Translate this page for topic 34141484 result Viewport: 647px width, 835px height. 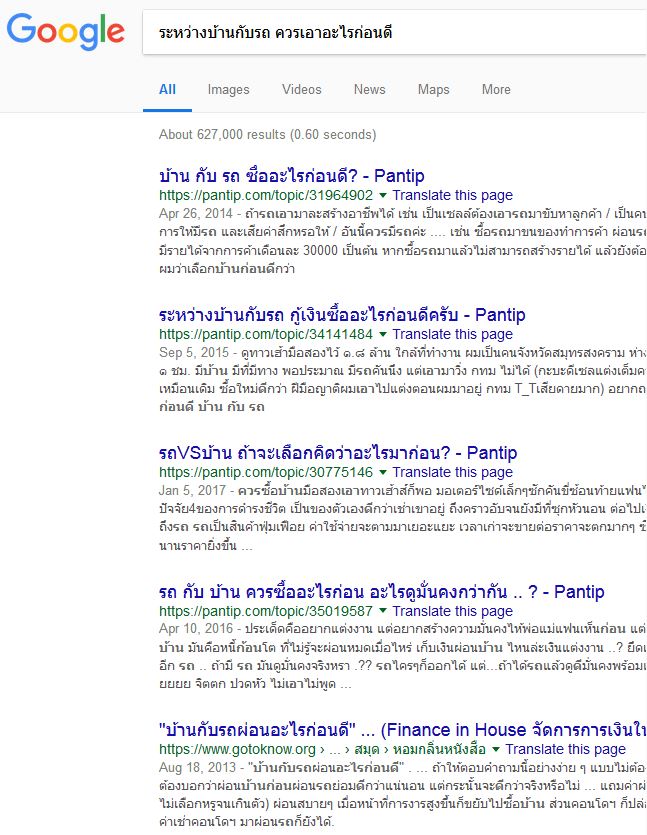tap(453, 334)
